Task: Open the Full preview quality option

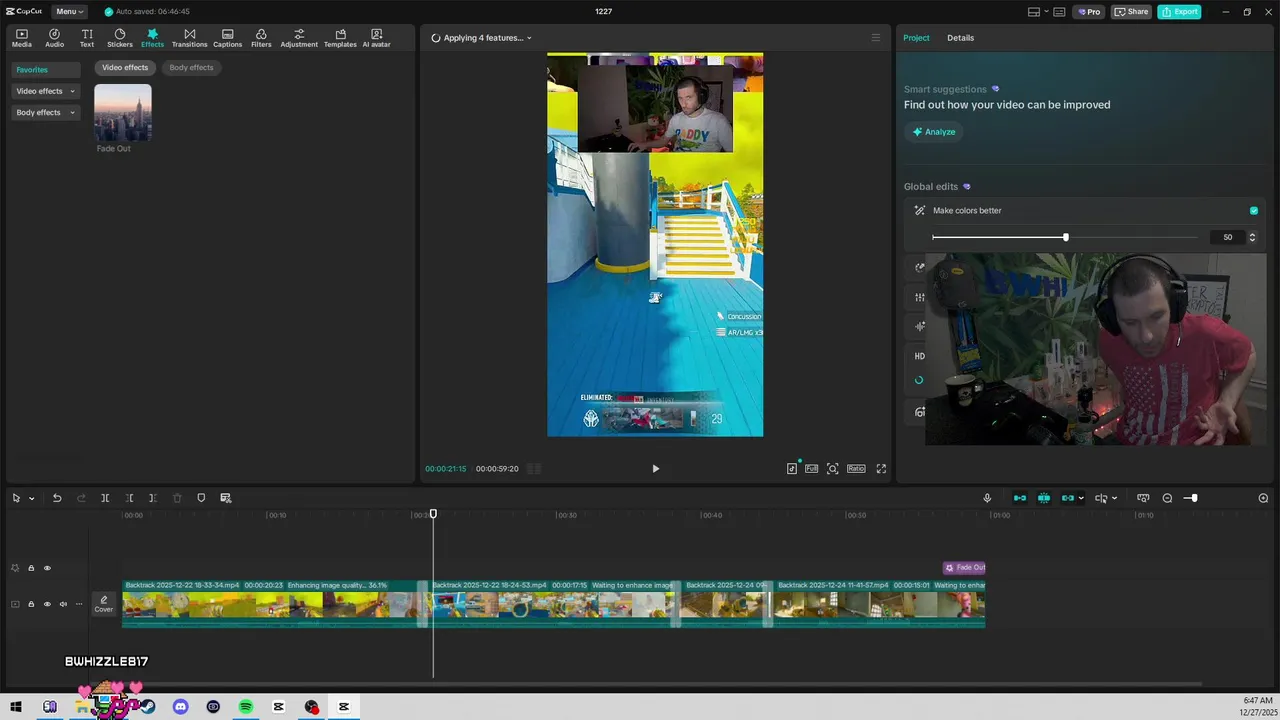Action: [811, 468]
